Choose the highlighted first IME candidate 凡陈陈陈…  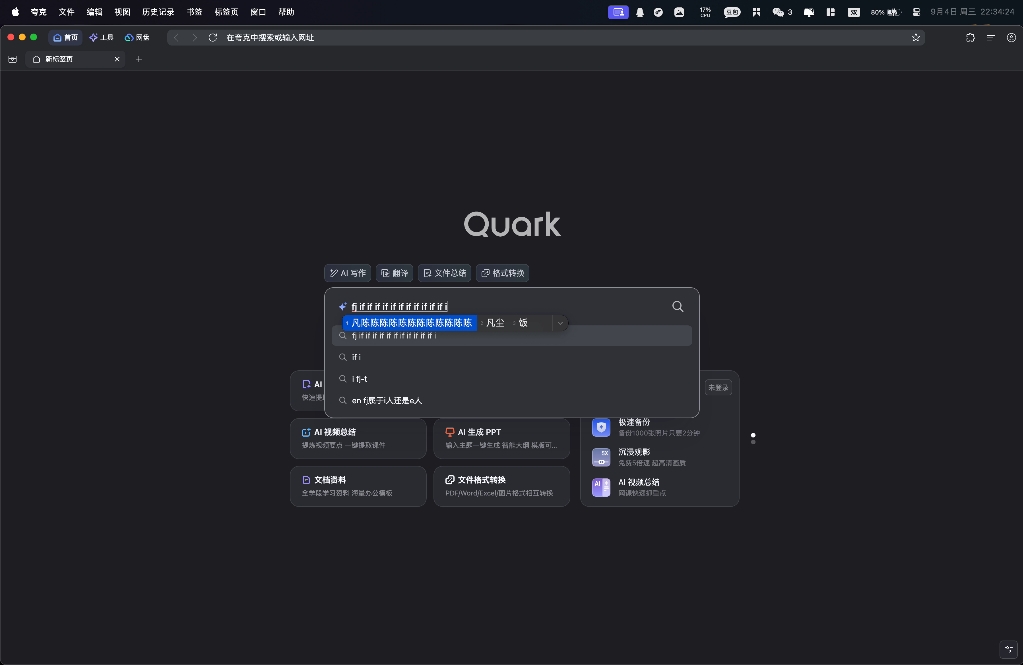410,323
